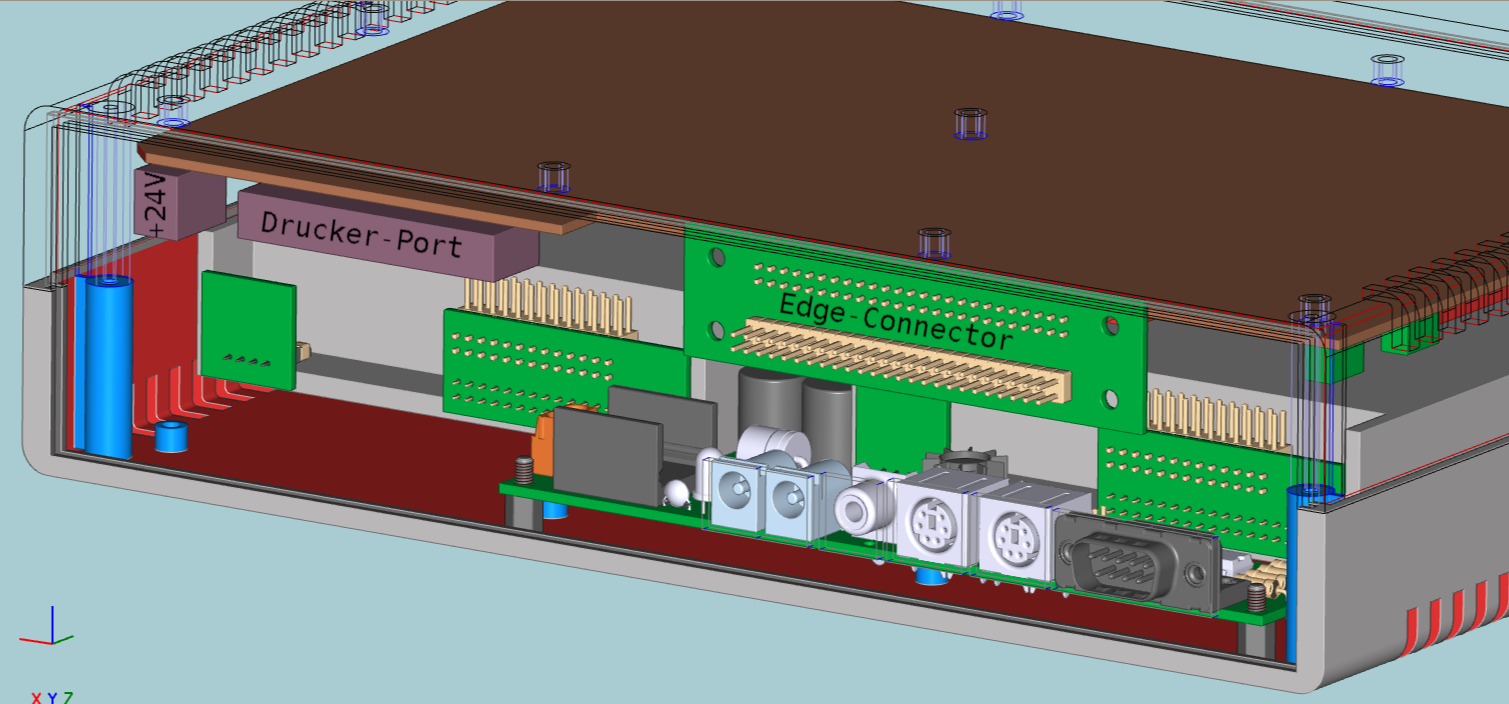Select the screw at left end of front PCB
Screen dimensions: 1509x704
tap(521, 471)
